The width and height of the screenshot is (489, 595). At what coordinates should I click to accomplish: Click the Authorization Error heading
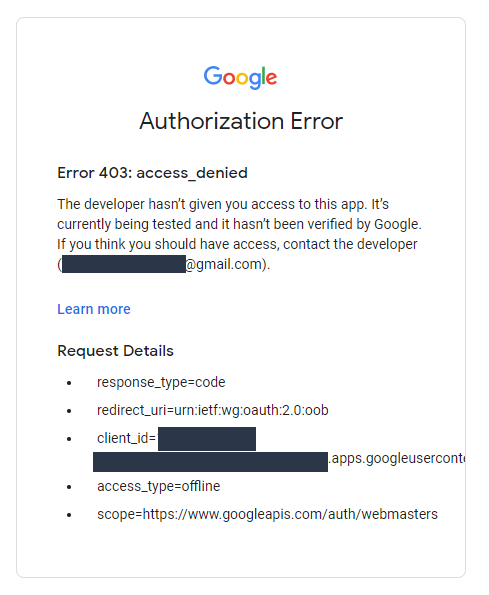pos(241,121)
